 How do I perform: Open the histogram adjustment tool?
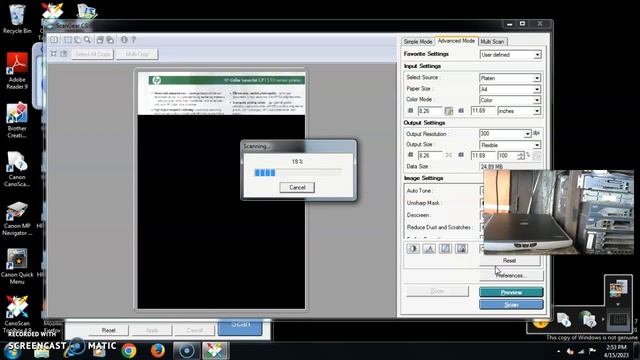(429, 249)
